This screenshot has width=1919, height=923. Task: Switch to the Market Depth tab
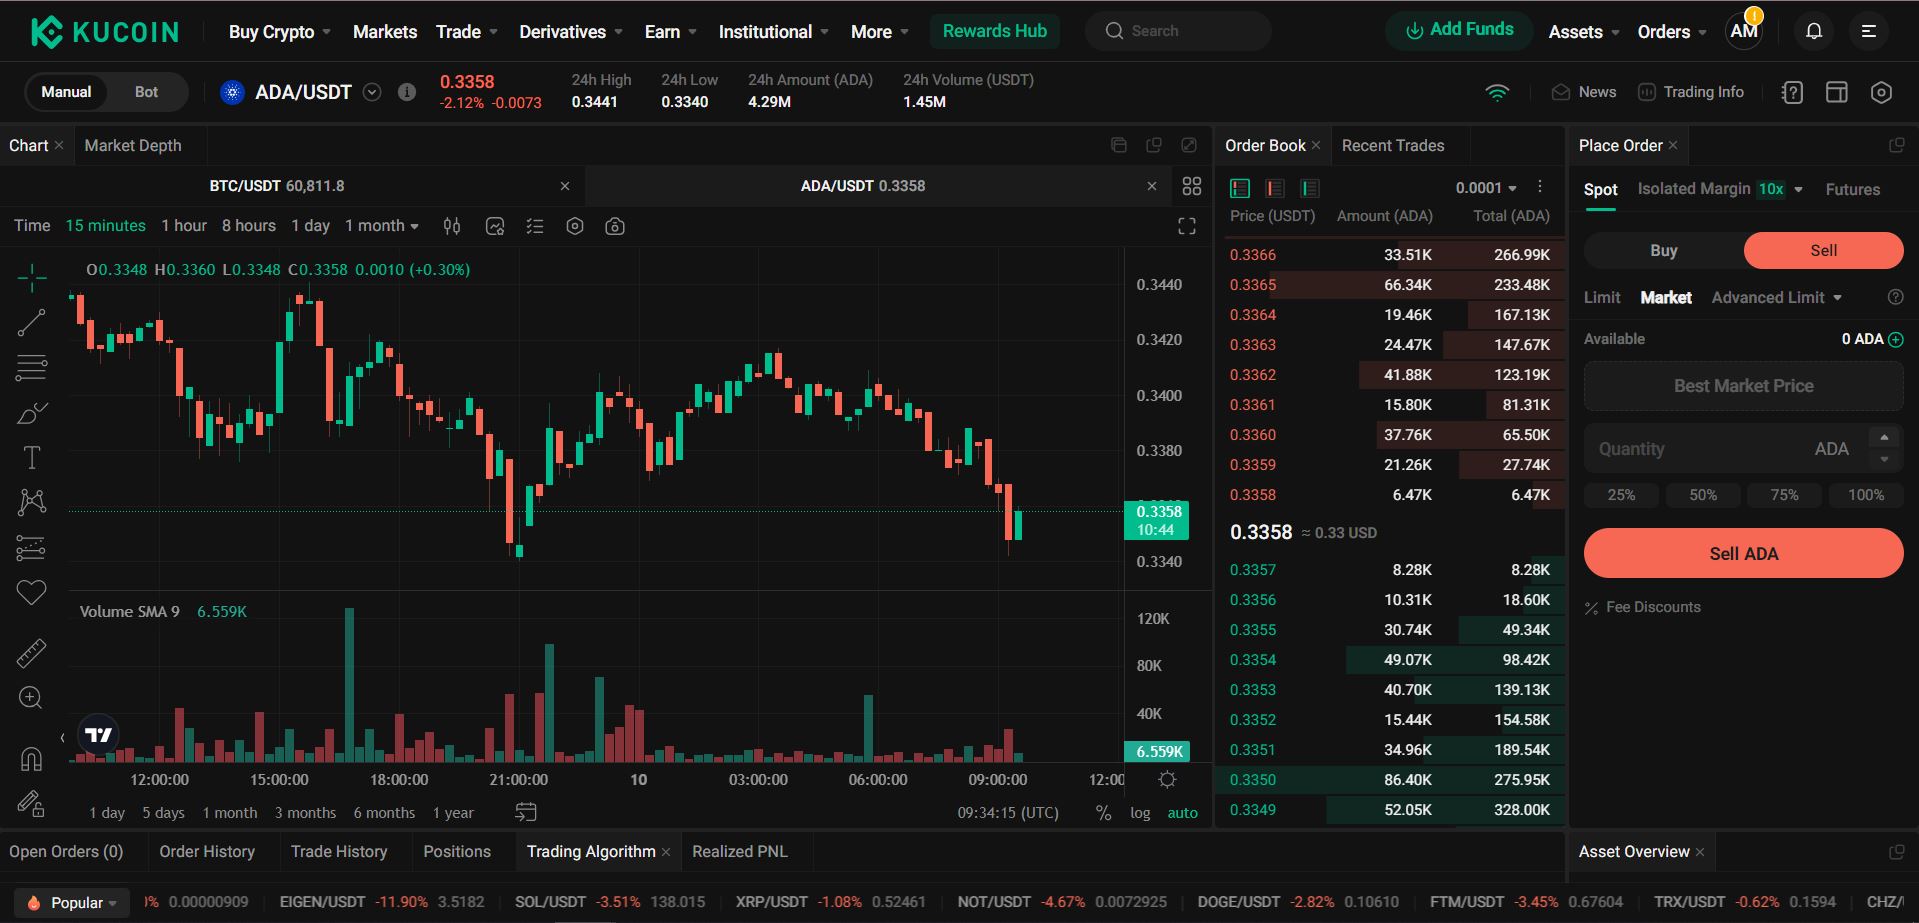[133, 146]
